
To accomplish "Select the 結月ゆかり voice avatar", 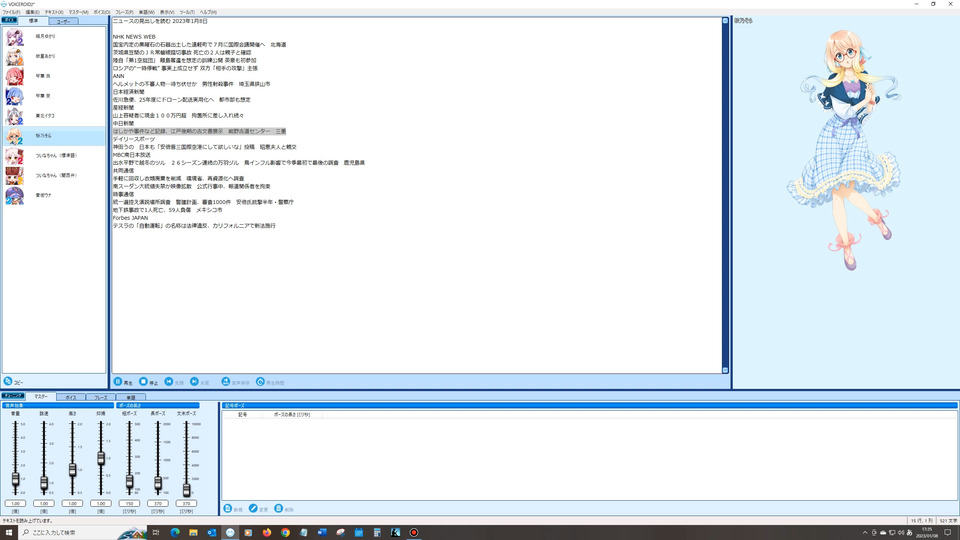I will coord(15,37).
